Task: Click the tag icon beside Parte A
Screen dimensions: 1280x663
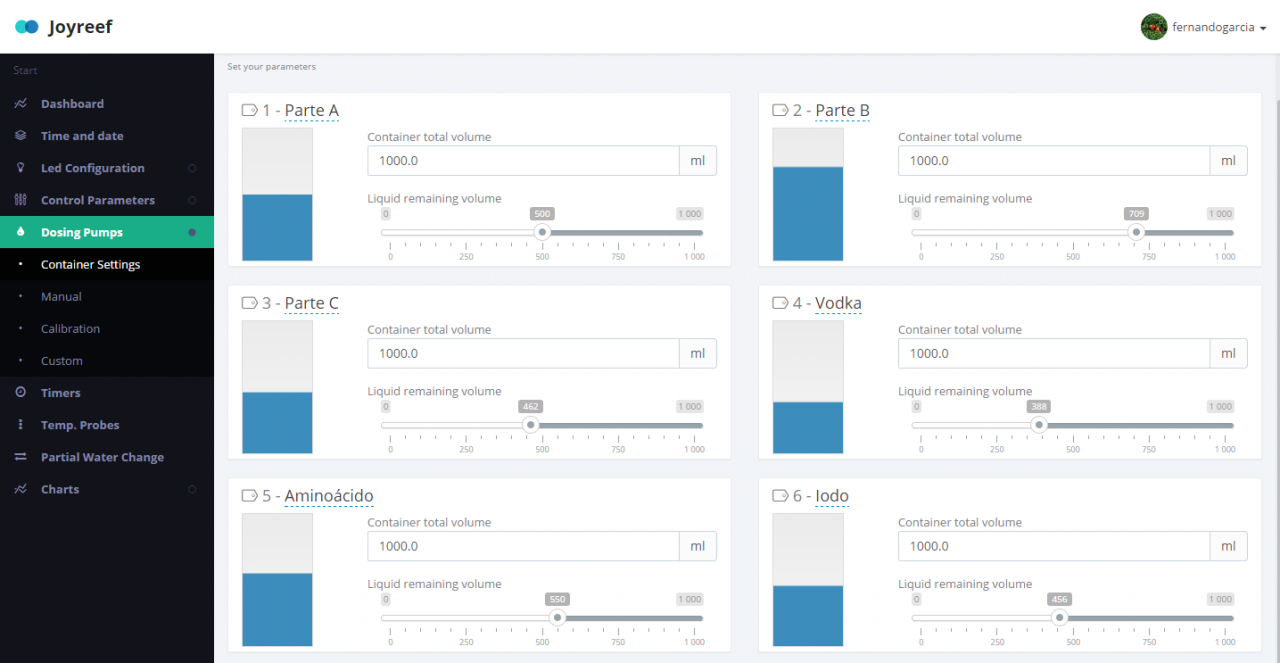Action: (x=250, y=110)
